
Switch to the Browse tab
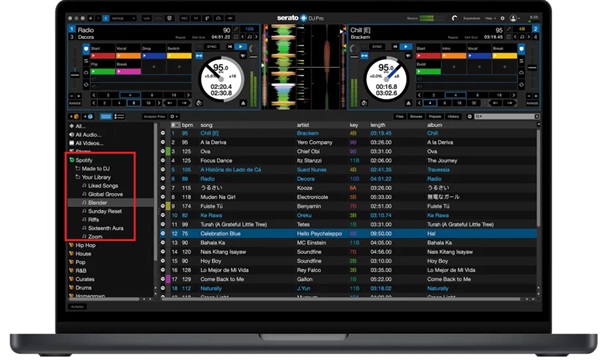click(416, 116)
